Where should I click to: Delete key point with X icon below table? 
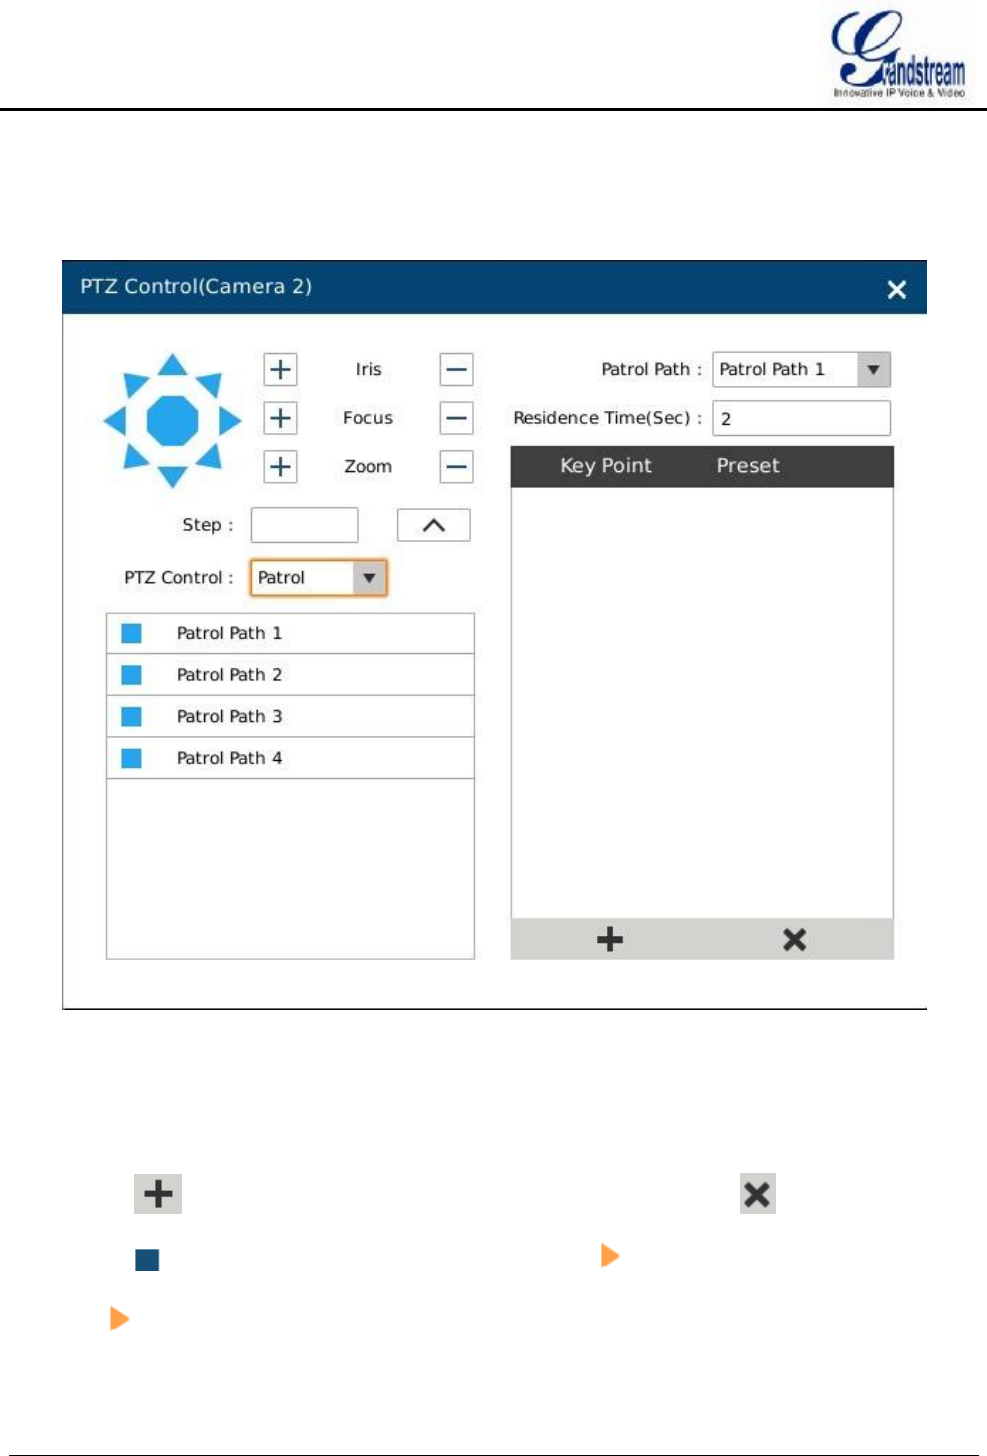tap(794, 939)
